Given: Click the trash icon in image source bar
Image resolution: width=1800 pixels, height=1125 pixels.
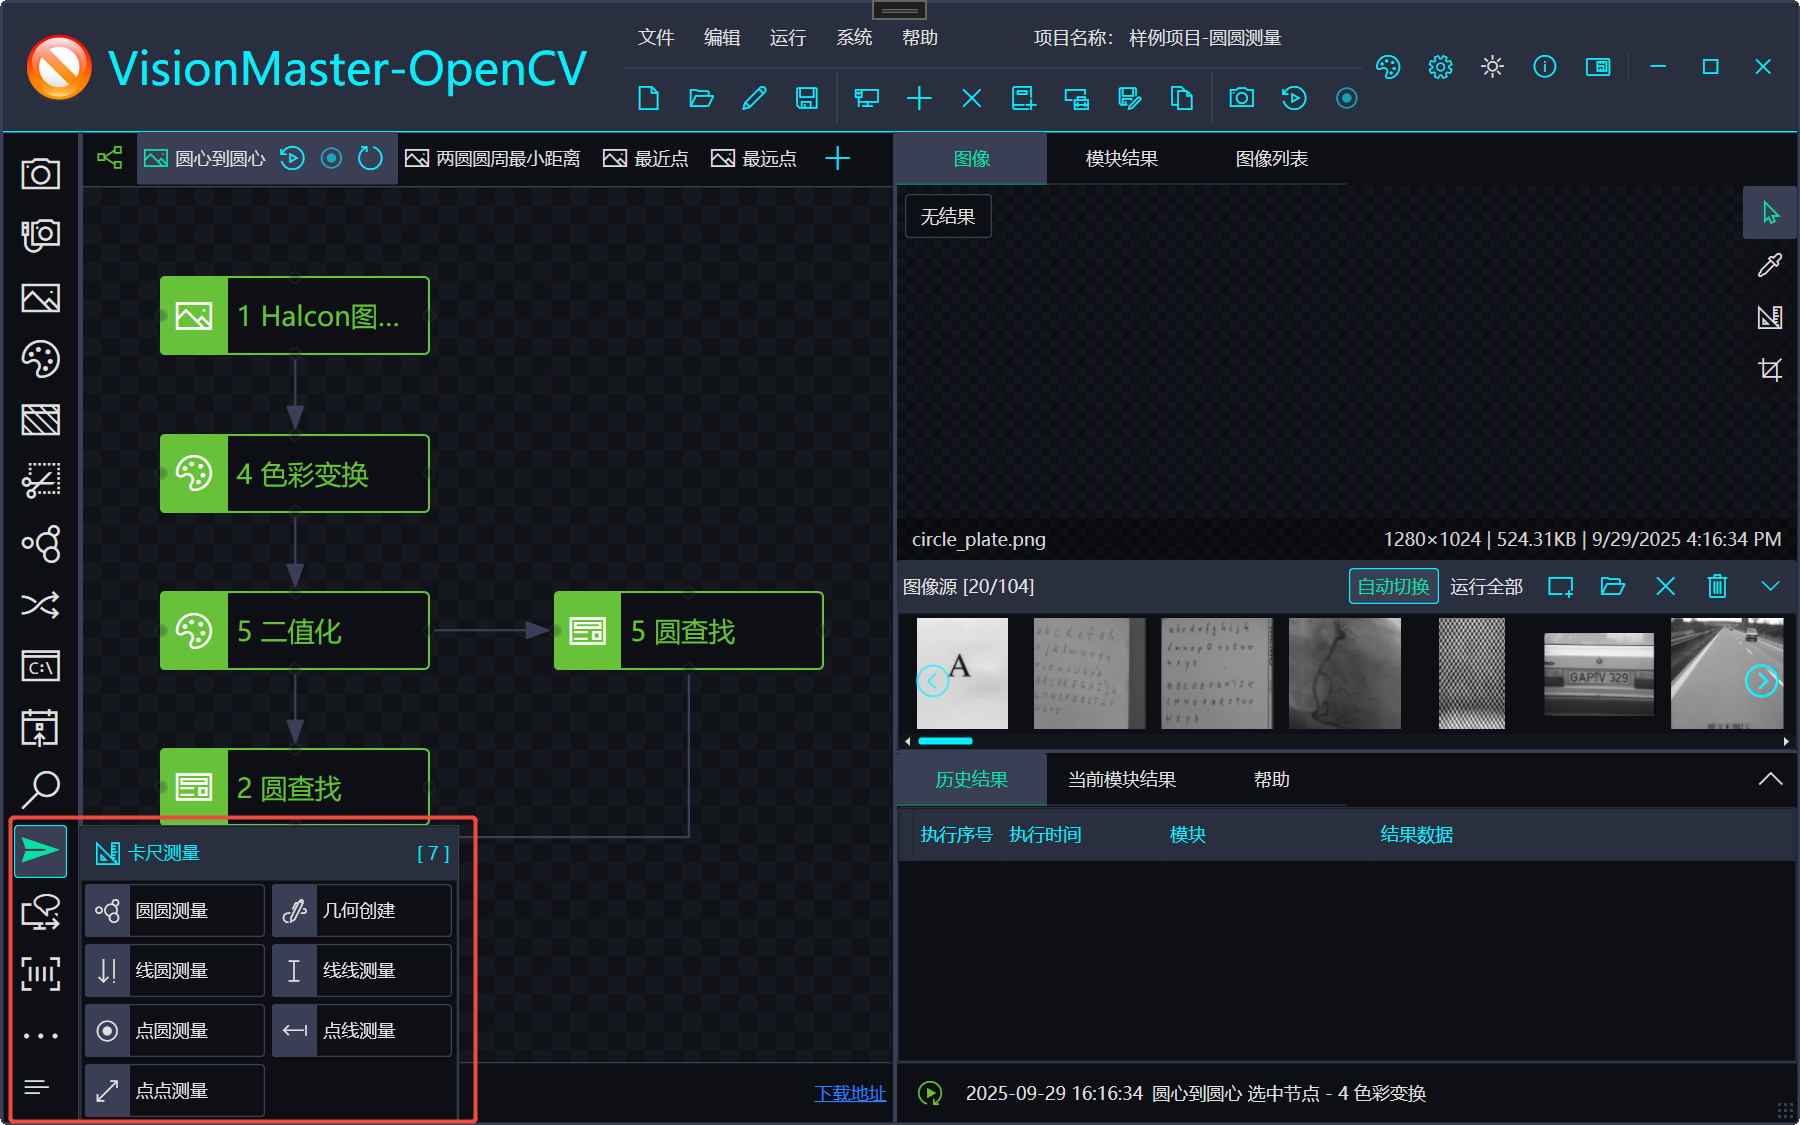Looking at the screenshot, I should (x=1717, y=586).
